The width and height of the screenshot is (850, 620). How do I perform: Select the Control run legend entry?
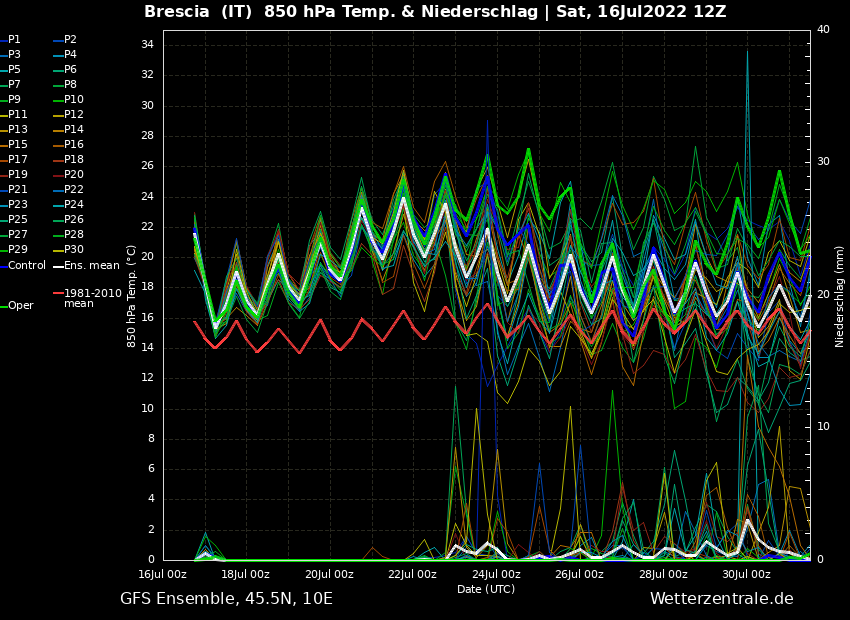coord(27,266)
